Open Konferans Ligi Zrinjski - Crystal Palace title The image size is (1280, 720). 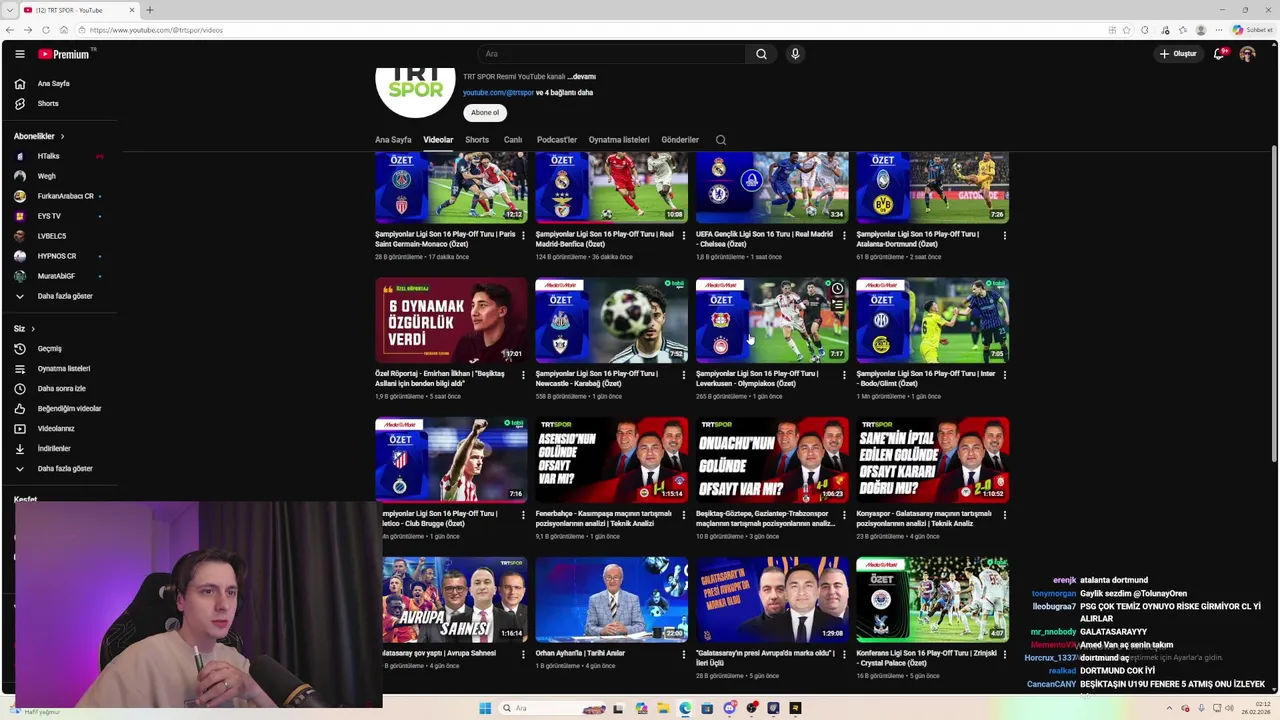pos(926,658)
